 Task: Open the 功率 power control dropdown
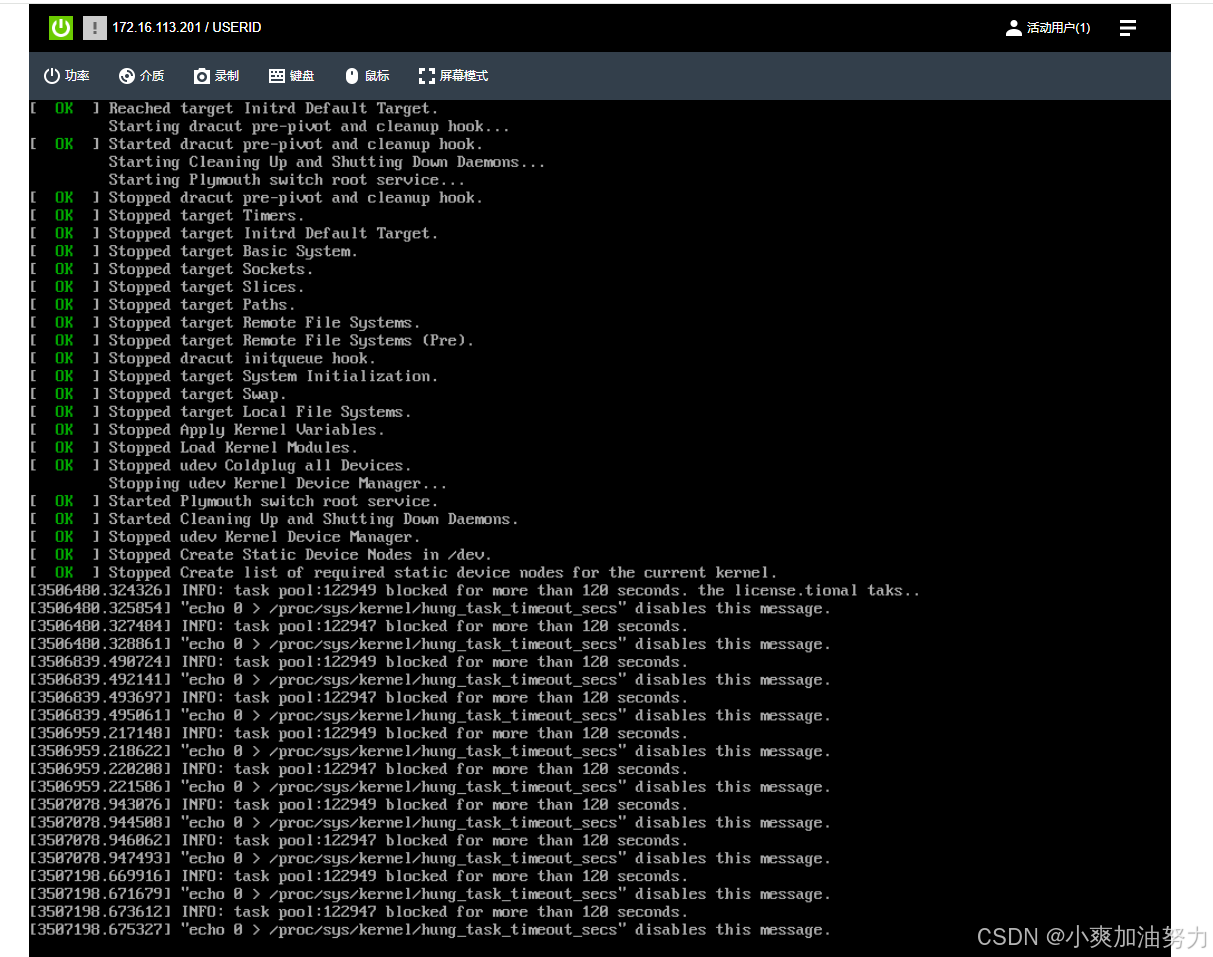[66, 75]
